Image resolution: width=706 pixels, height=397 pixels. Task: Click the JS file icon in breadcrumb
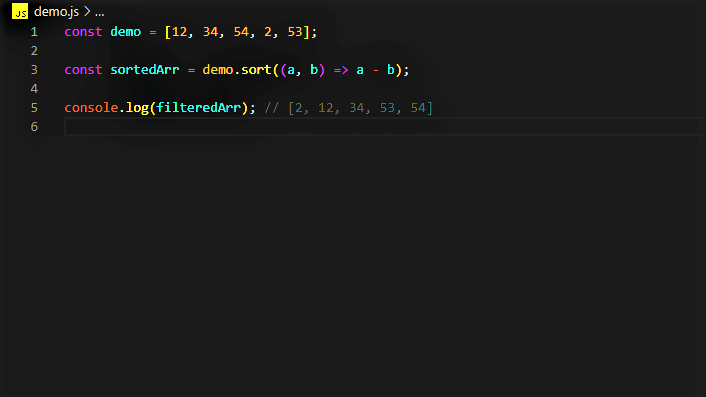tap(20, 11)
